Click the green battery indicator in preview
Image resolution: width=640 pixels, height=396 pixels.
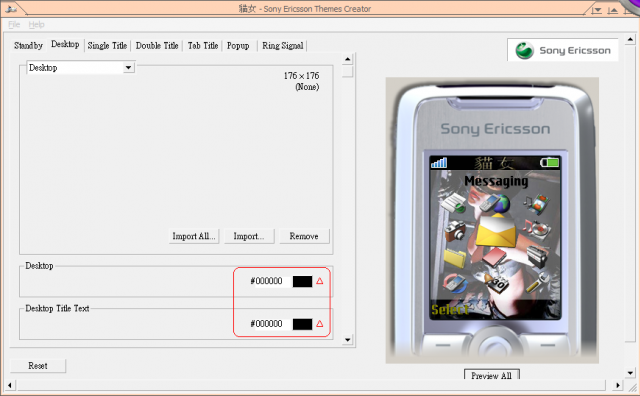(x=549, y=163)
